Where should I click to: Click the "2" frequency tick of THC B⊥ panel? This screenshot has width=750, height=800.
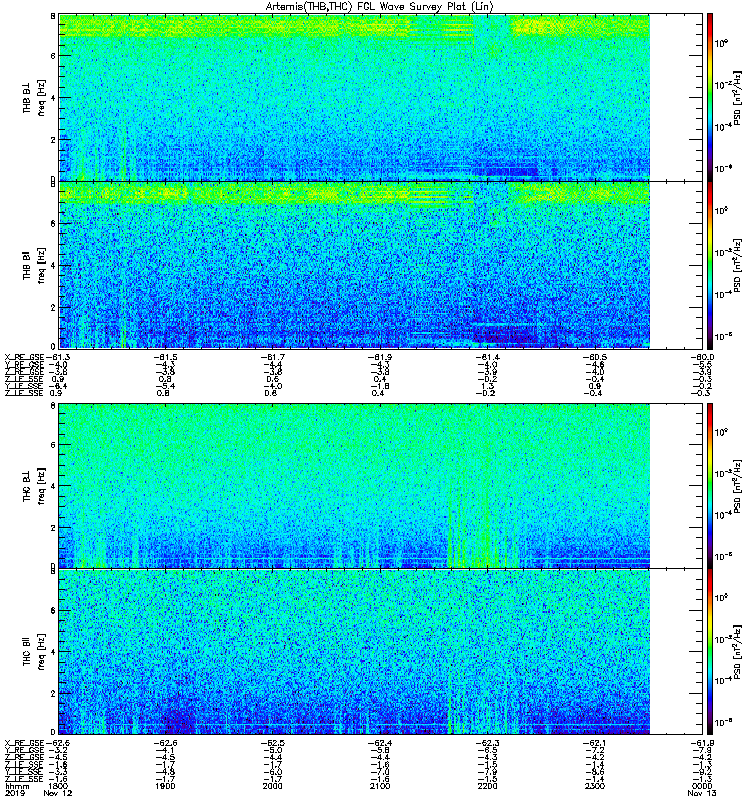click(53, 528)
